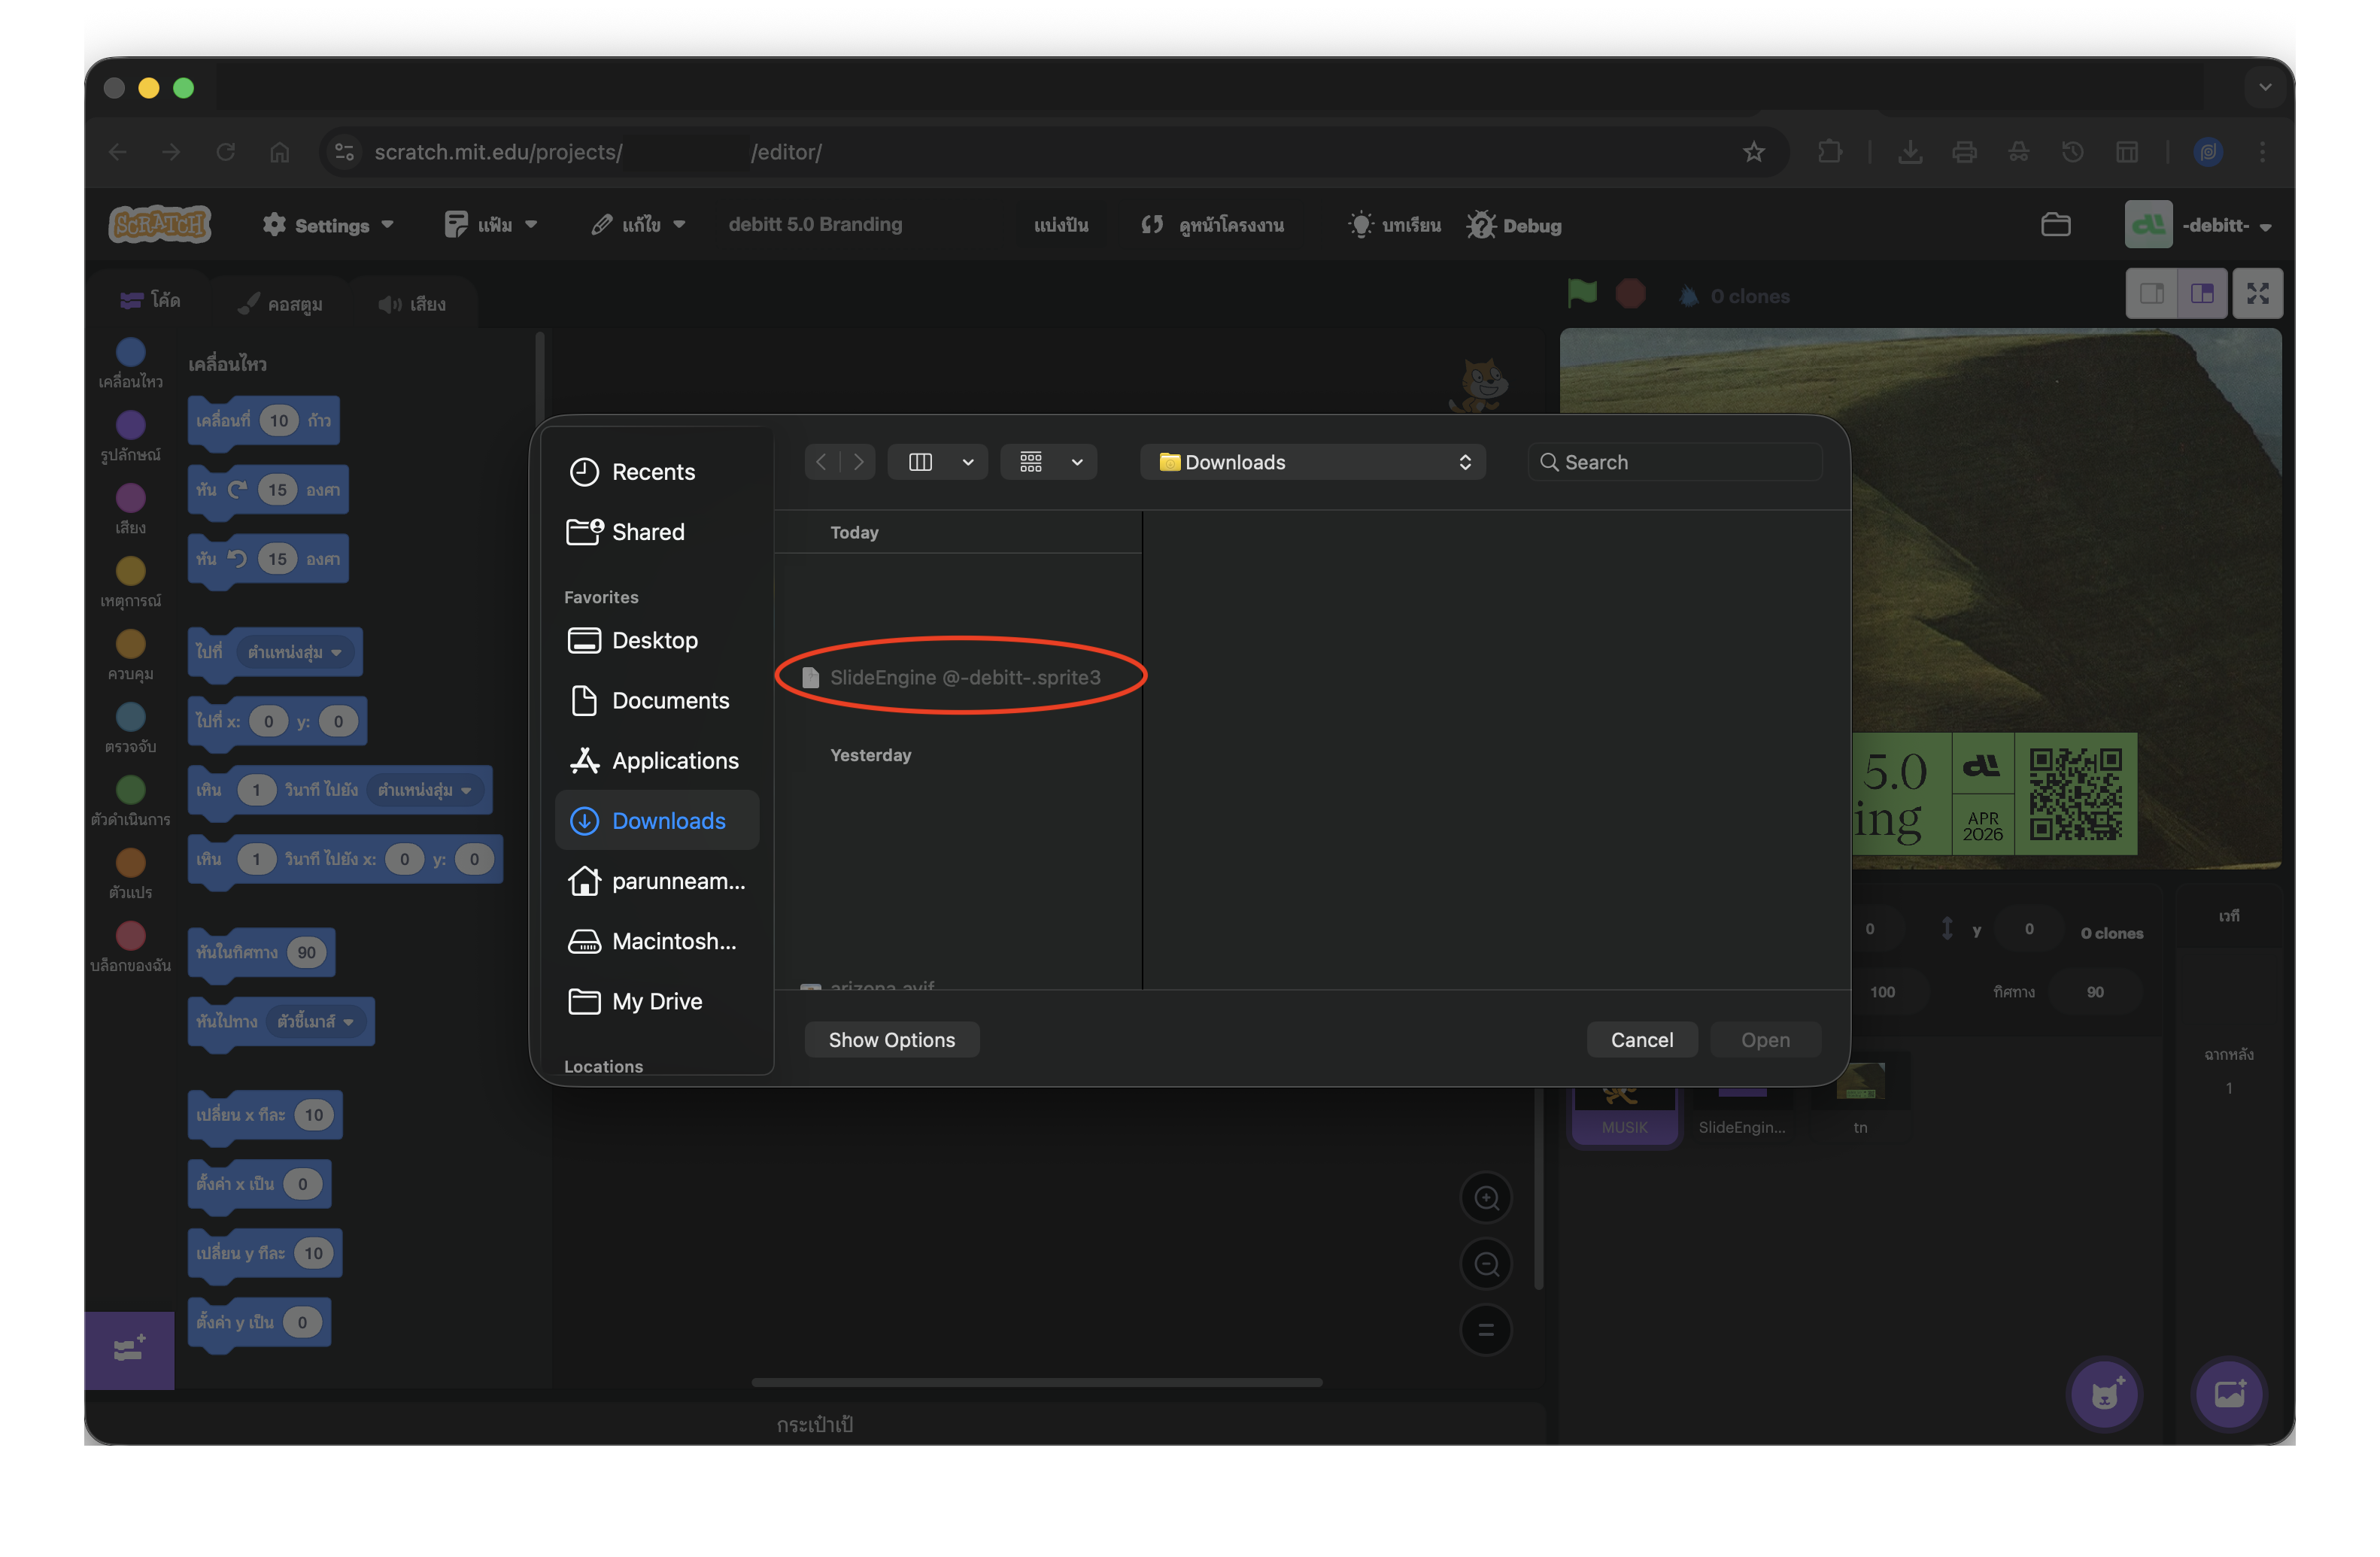Expand the column view options dropdown
2380x1557 pixels.
[967, 462]
